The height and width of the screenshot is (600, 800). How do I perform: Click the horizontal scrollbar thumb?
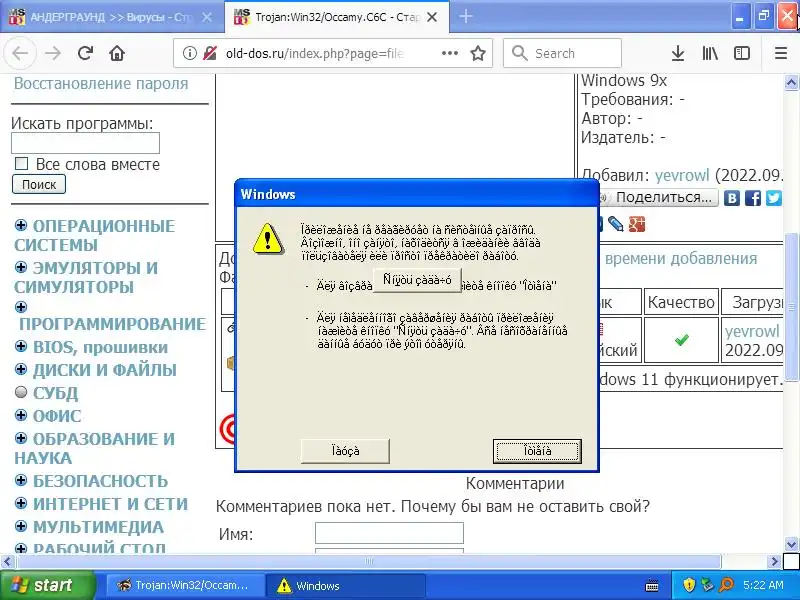click(368, 562)
